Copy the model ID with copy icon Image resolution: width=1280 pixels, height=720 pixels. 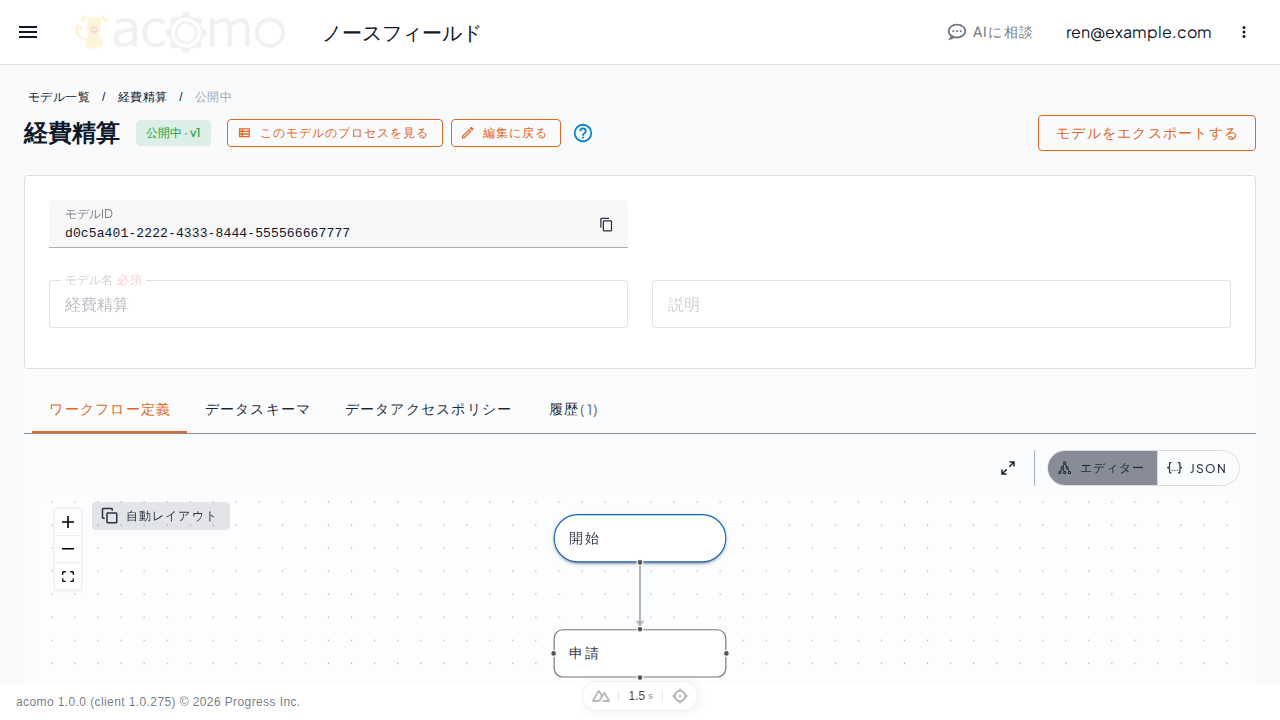(x=606, y=224)
